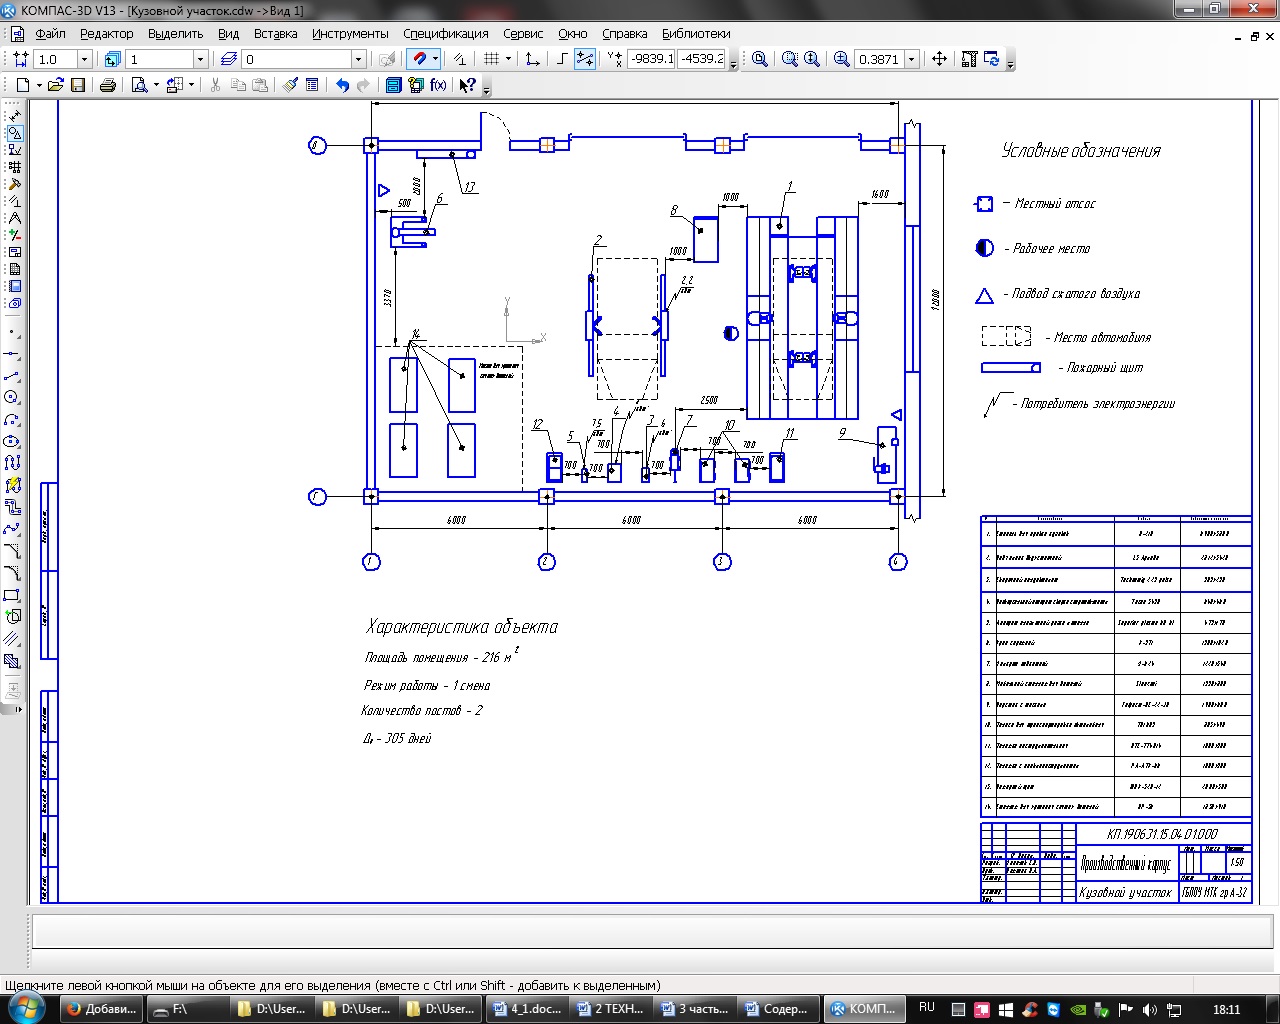Image resolution: width=1280 pixels, height=1024 pixels.
Task: Click the Print icon in toolbar
Action: click(108, 86)
